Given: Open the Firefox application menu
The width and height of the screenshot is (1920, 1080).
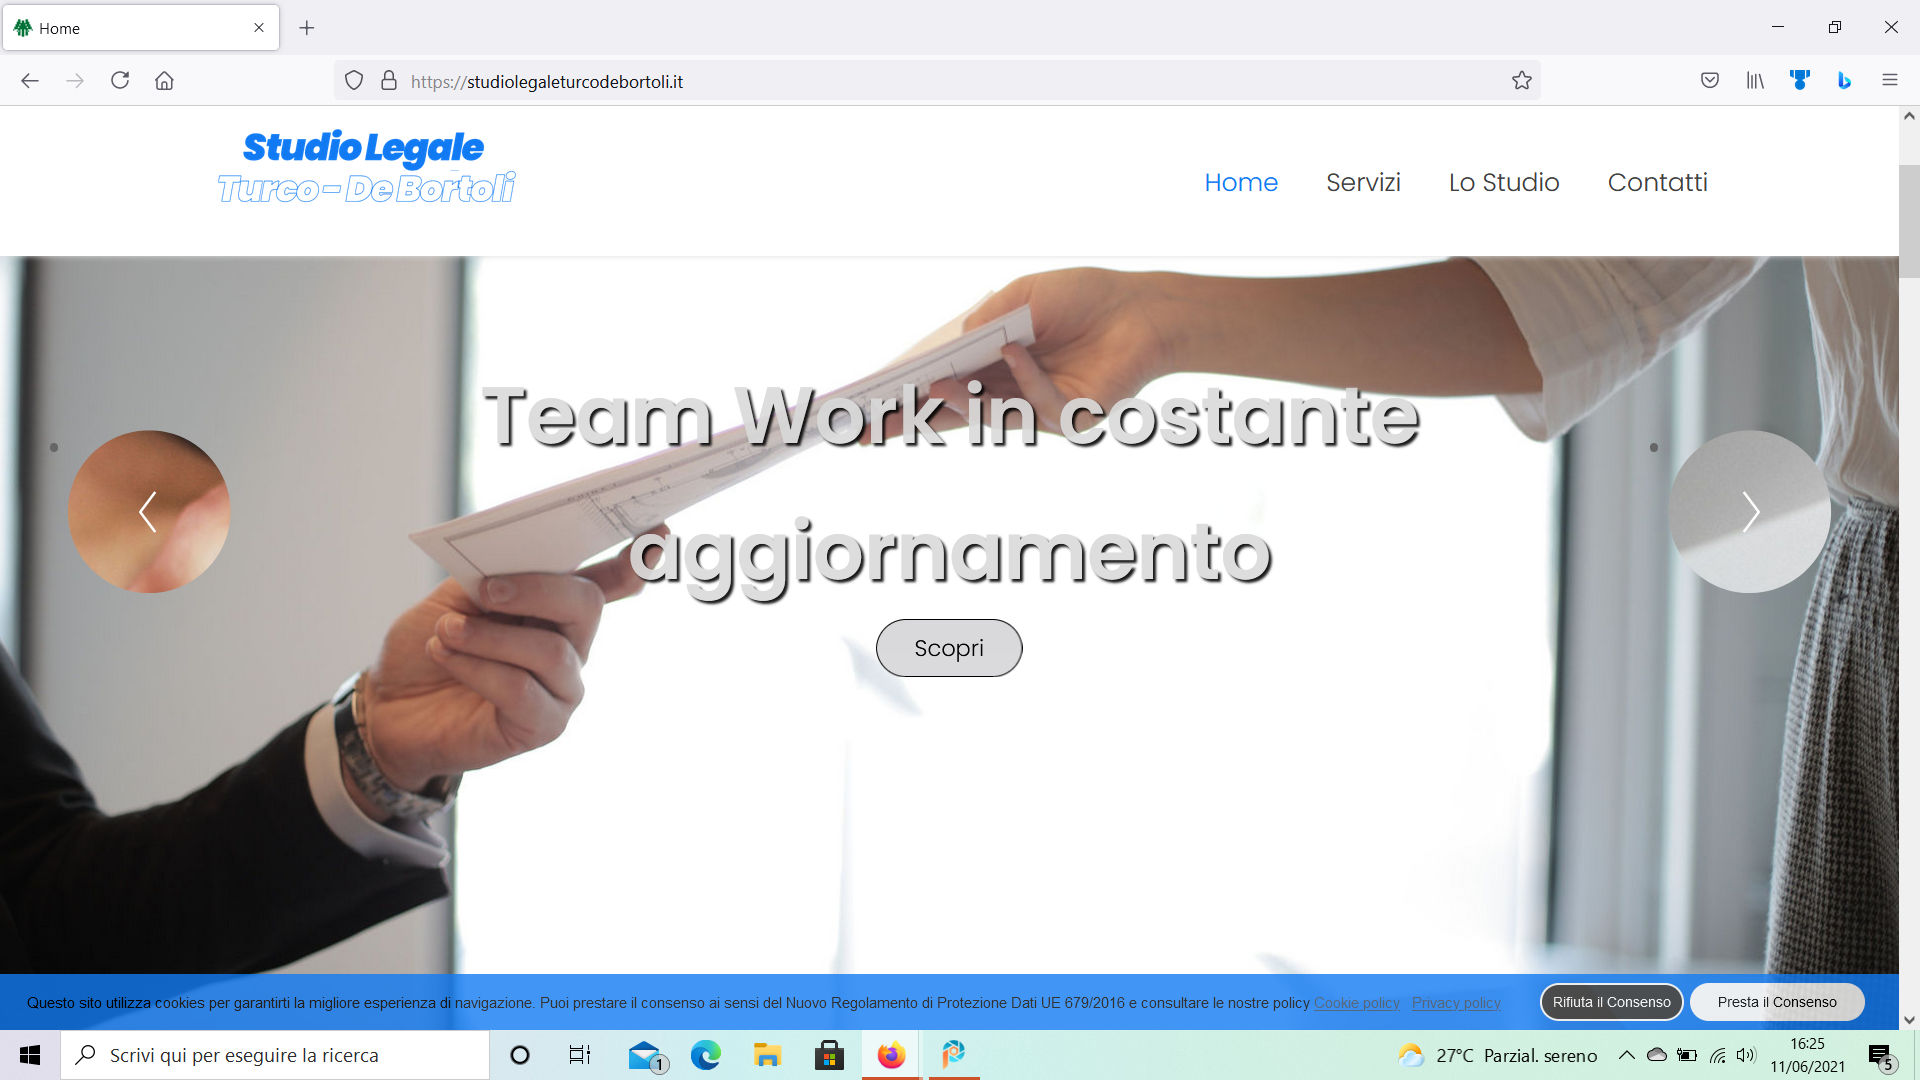Looking at the screenshot, I should coord(1890,80).
